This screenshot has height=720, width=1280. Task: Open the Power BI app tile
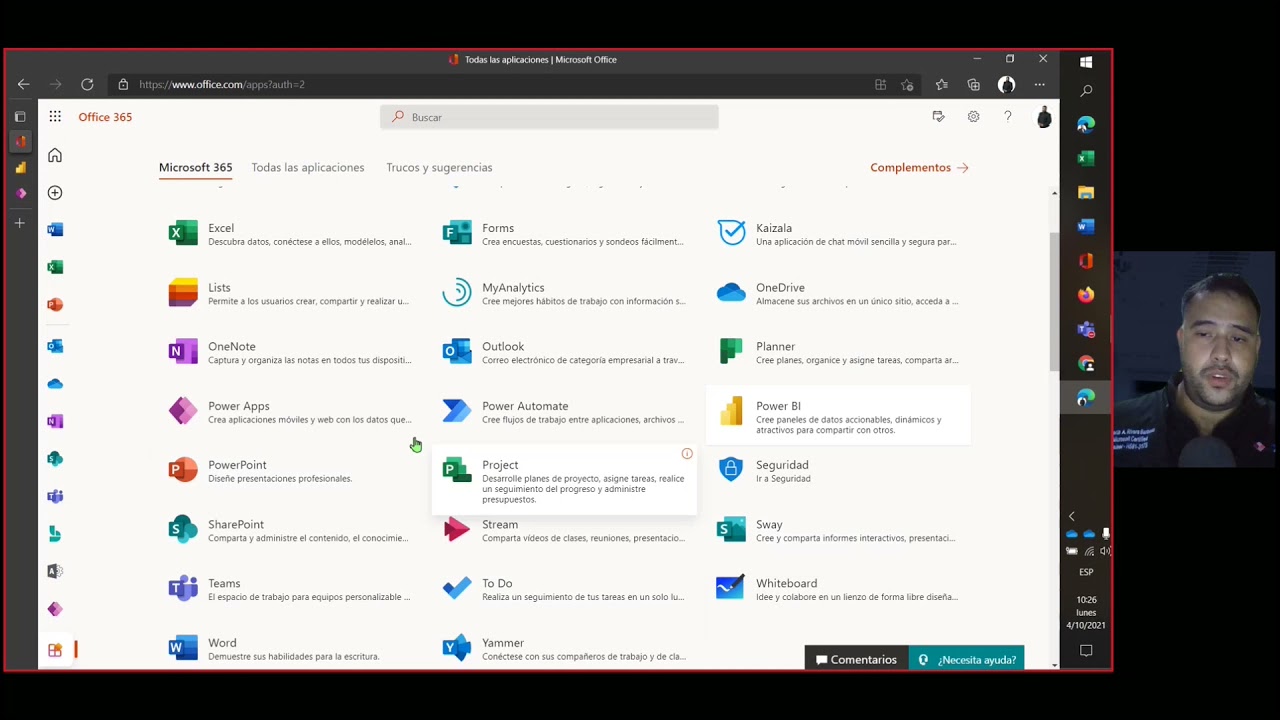(838, 415)
